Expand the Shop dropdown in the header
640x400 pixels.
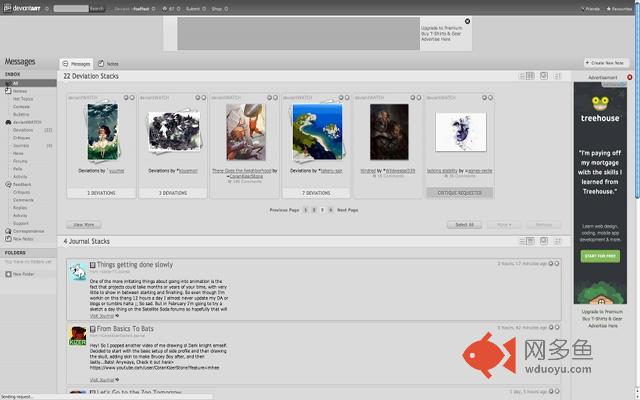point(226,9)
